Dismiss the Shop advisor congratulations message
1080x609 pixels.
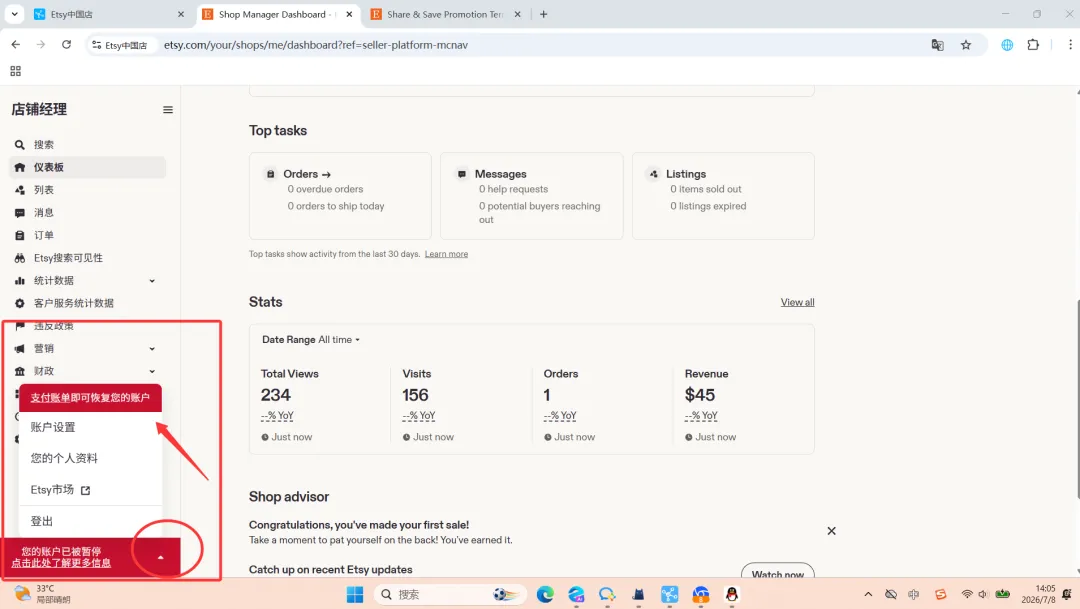pyautogui.click(x=831, y=531)
